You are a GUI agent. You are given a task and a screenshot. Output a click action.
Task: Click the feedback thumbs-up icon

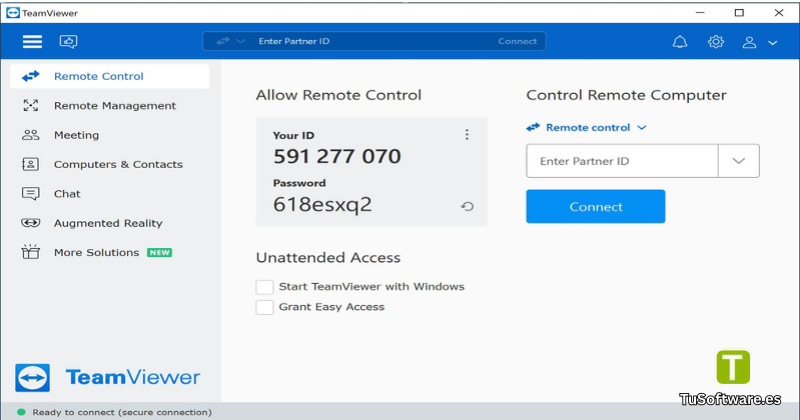coord(68,41)
